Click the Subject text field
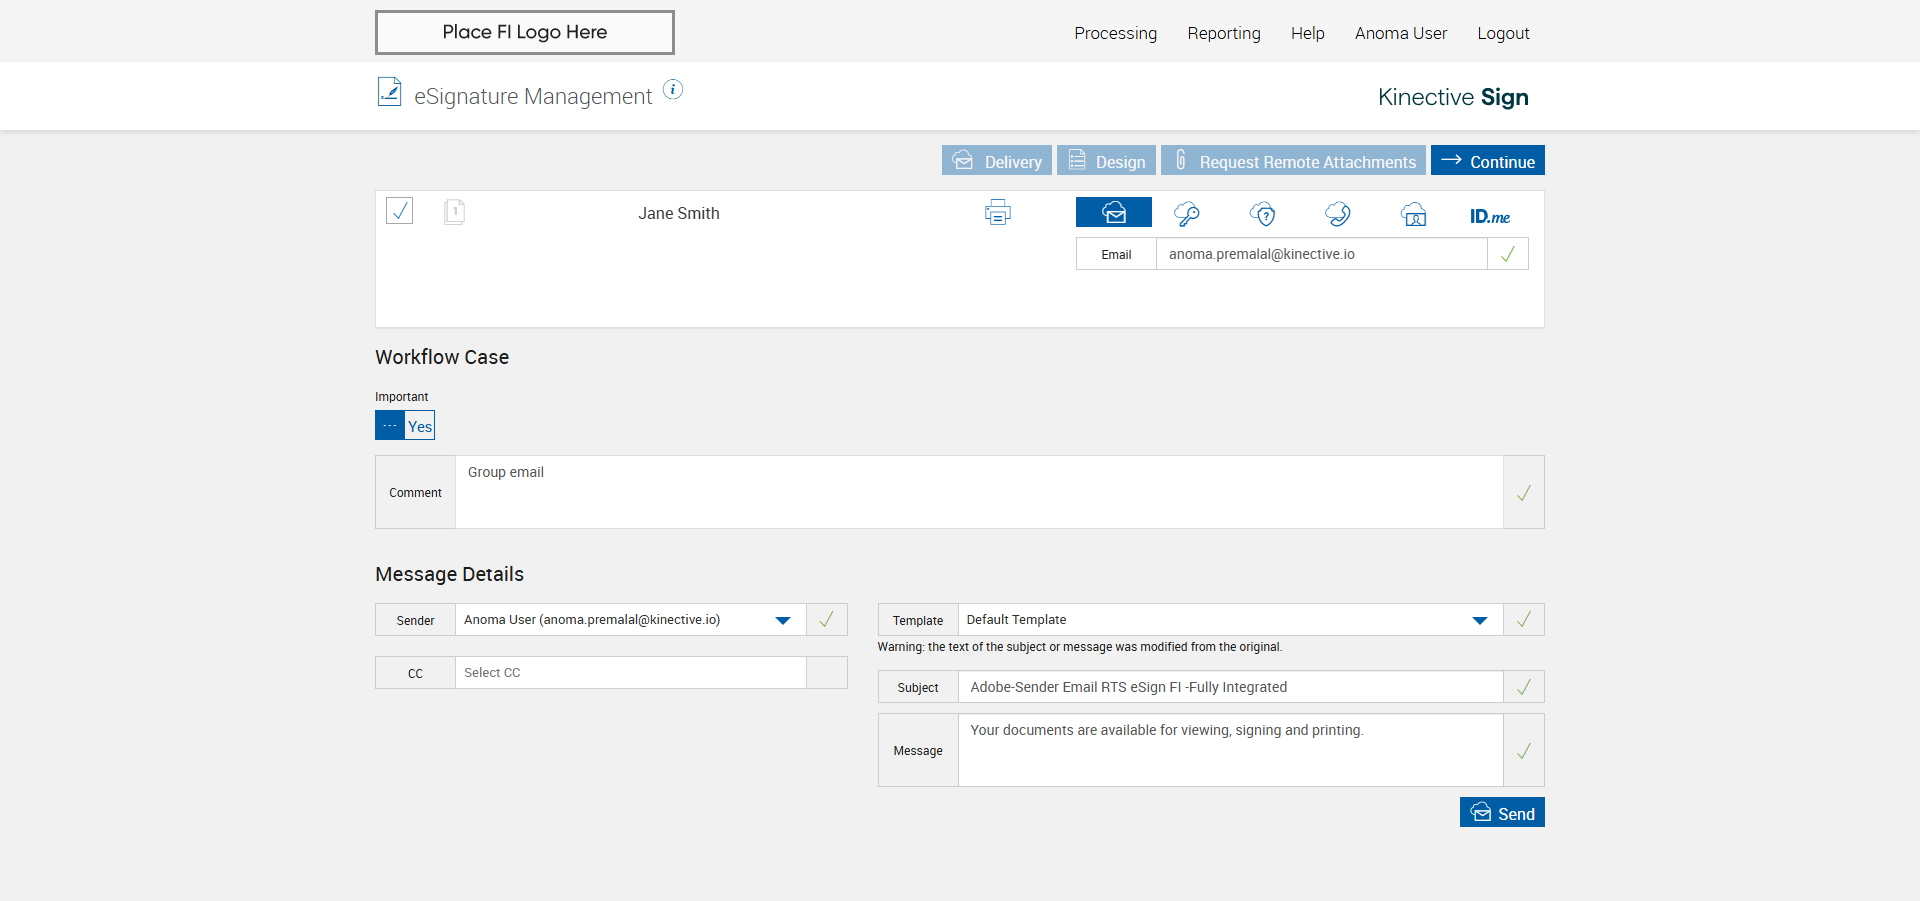Viewport: 1920px width, 901px height. tap(1230, 687)
